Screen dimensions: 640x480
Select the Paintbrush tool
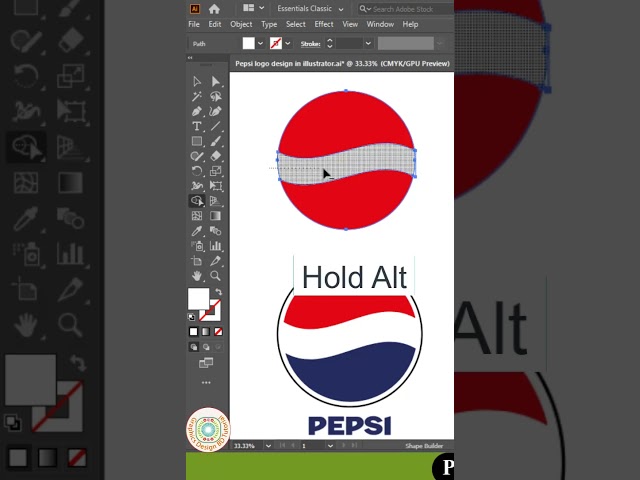pyautogui.click(x=215, y=141)
